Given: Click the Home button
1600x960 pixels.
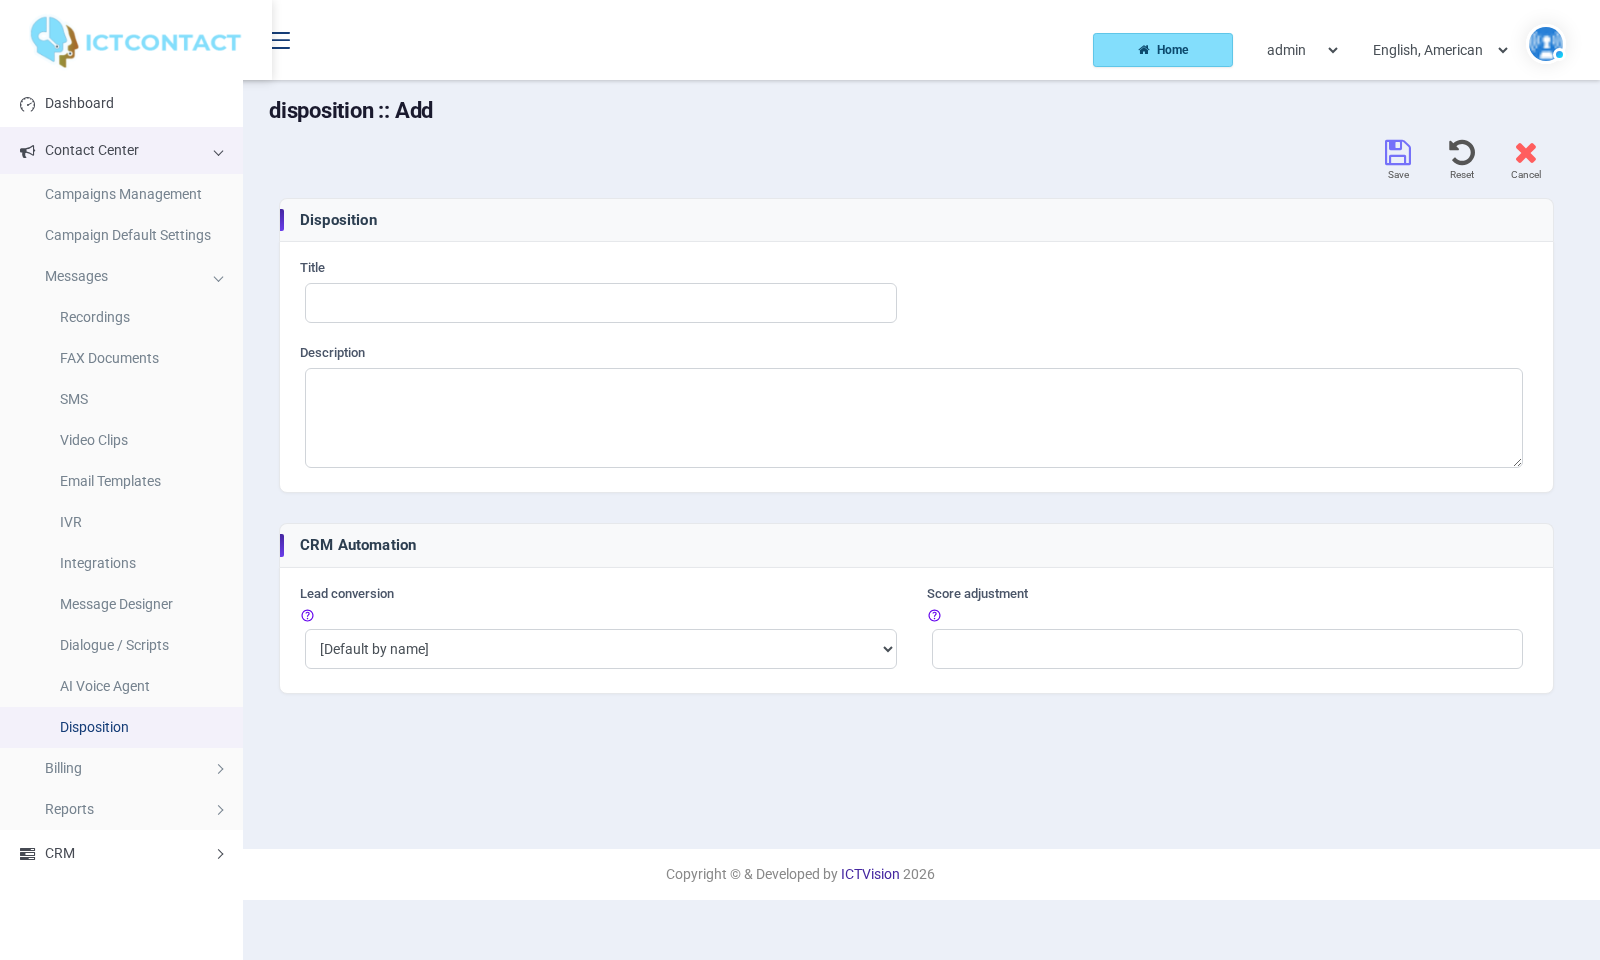Looking at the screenshot, I should 1163,50.
